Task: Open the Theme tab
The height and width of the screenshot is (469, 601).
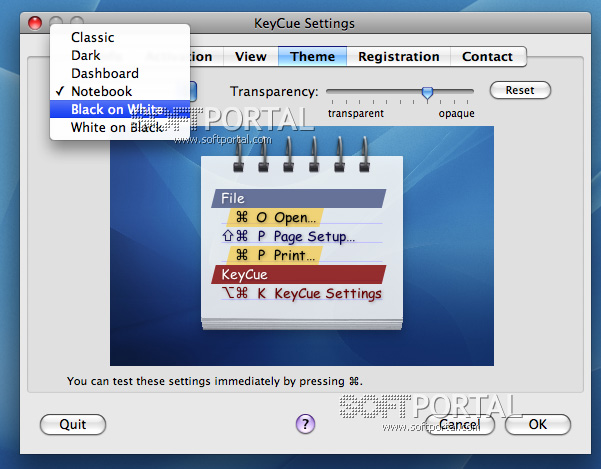Action: point(313,57)
